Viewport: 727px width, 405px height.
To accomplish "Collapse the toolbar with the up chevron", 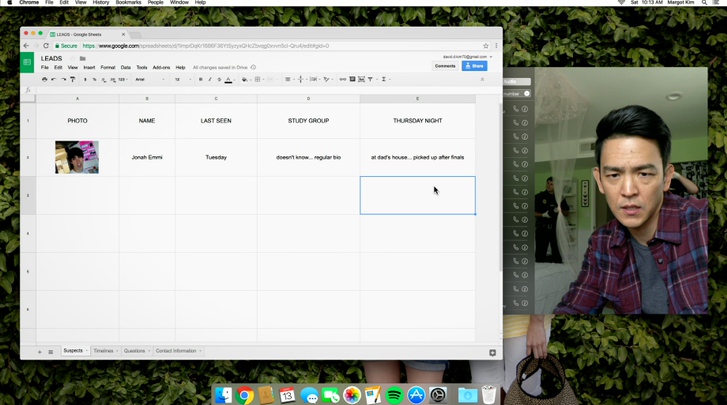I will point(482,79).
